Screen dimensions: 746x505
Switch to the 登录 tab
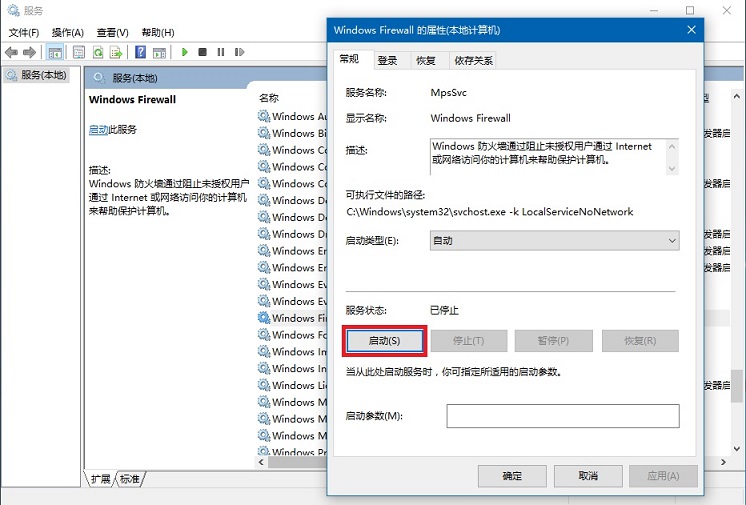387,61
